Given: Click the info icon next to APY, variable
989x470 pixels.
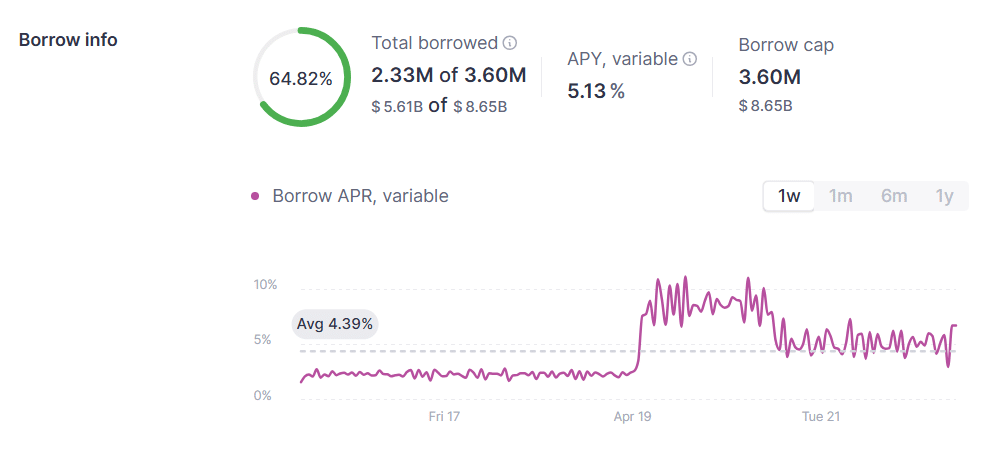Looking at the screenshot, I should pos(689,60).
